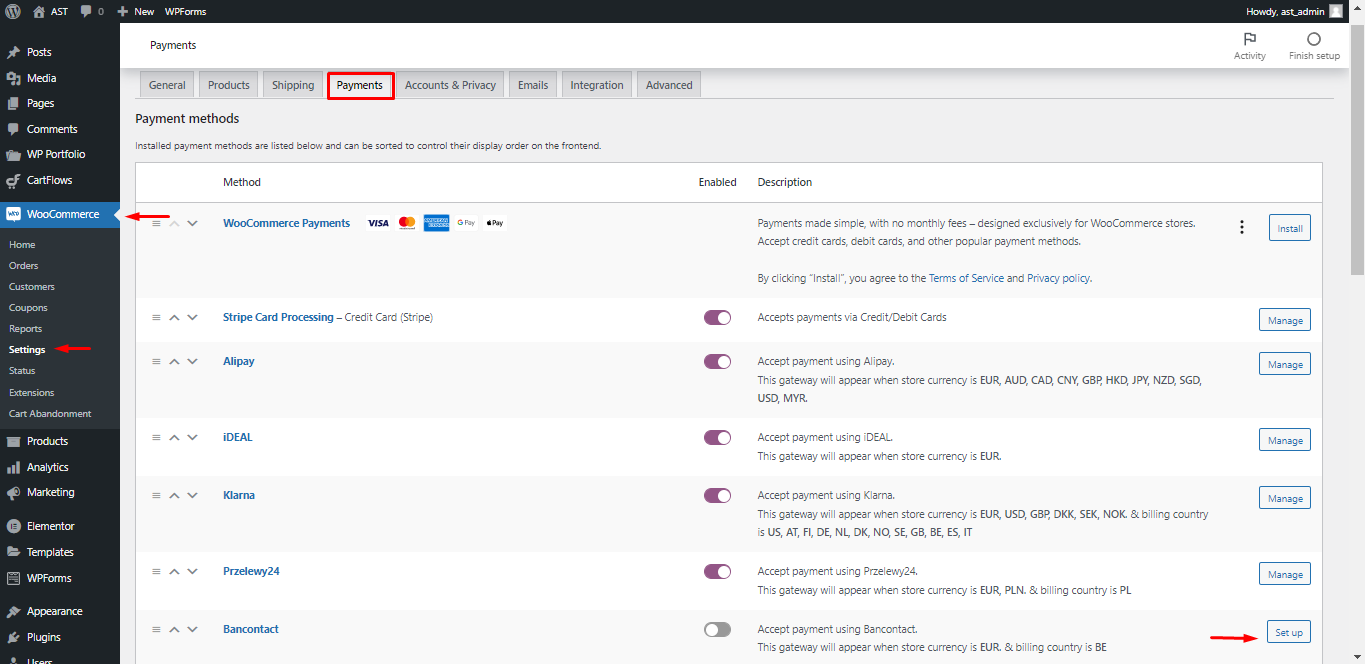Click Install for WooCommerce Payments
This screenshot has width=1365, height=664.
[1290, 228]
